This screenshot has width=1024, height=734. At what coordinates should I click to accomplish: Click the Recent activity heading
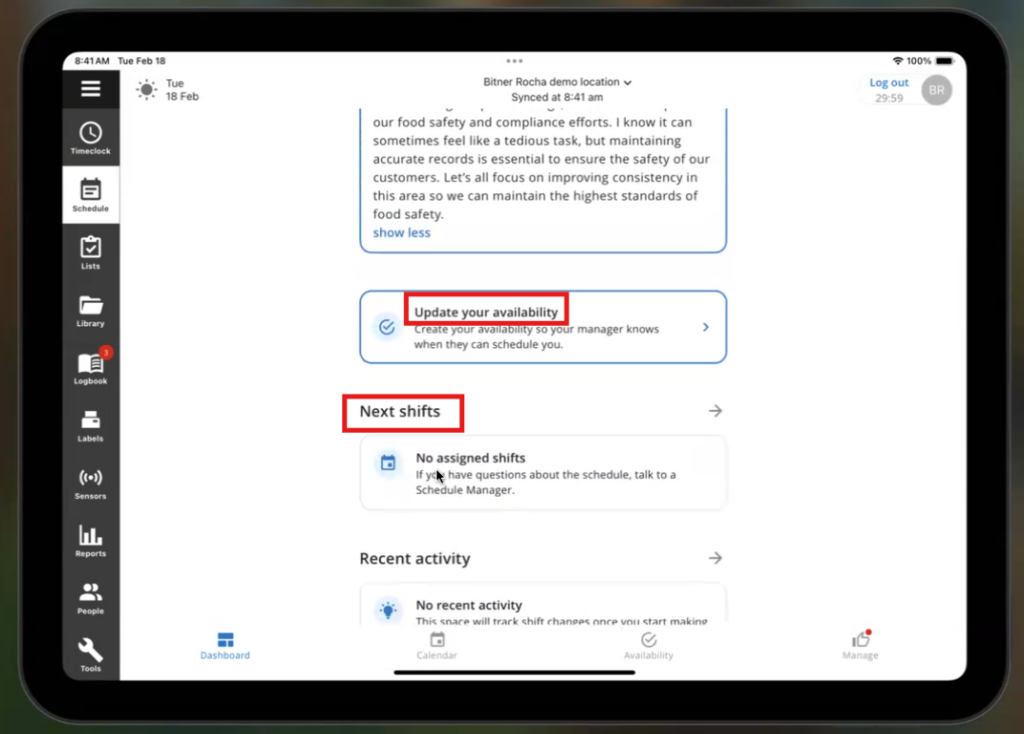click(415, 558)
